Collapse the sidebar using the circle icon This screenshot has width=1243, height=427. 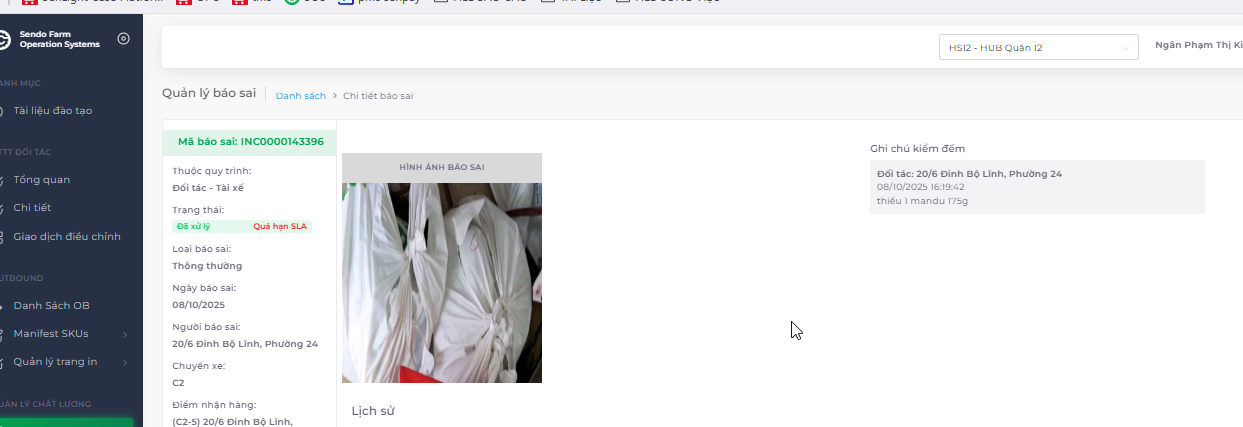click(124, 39)
